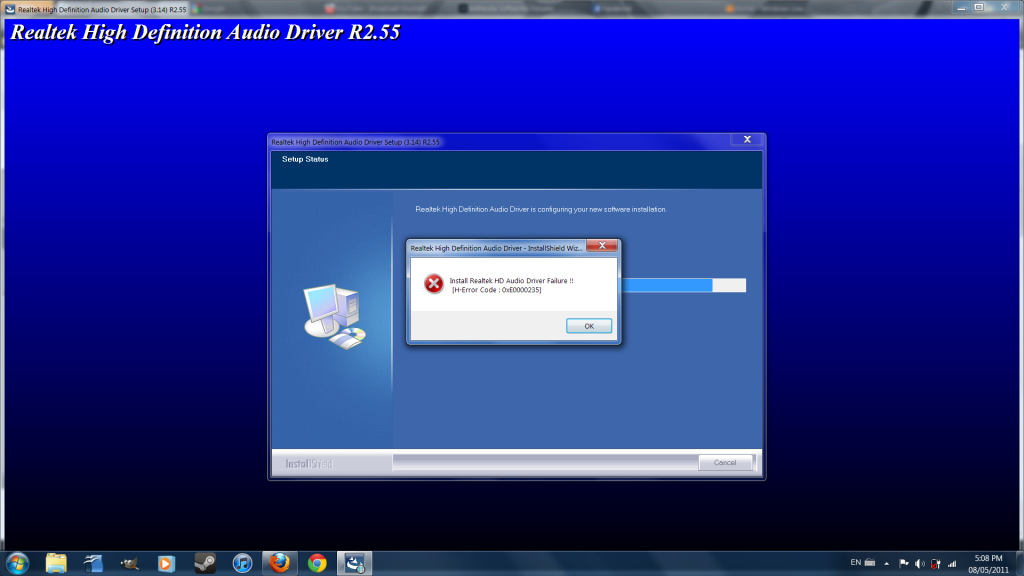Close the Realtek Setup Status window
The image size is (1024, 576).
(x=747, y=139)
